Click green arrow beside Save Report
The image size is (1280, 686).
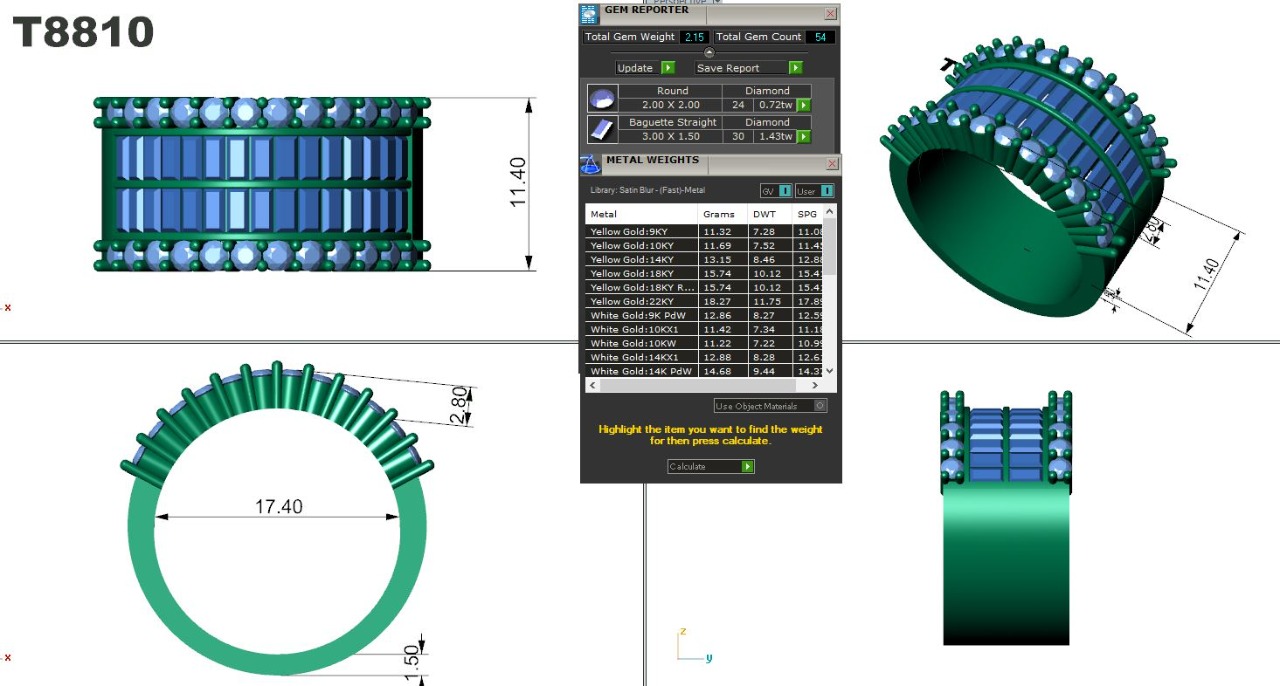tap(795, 68)
